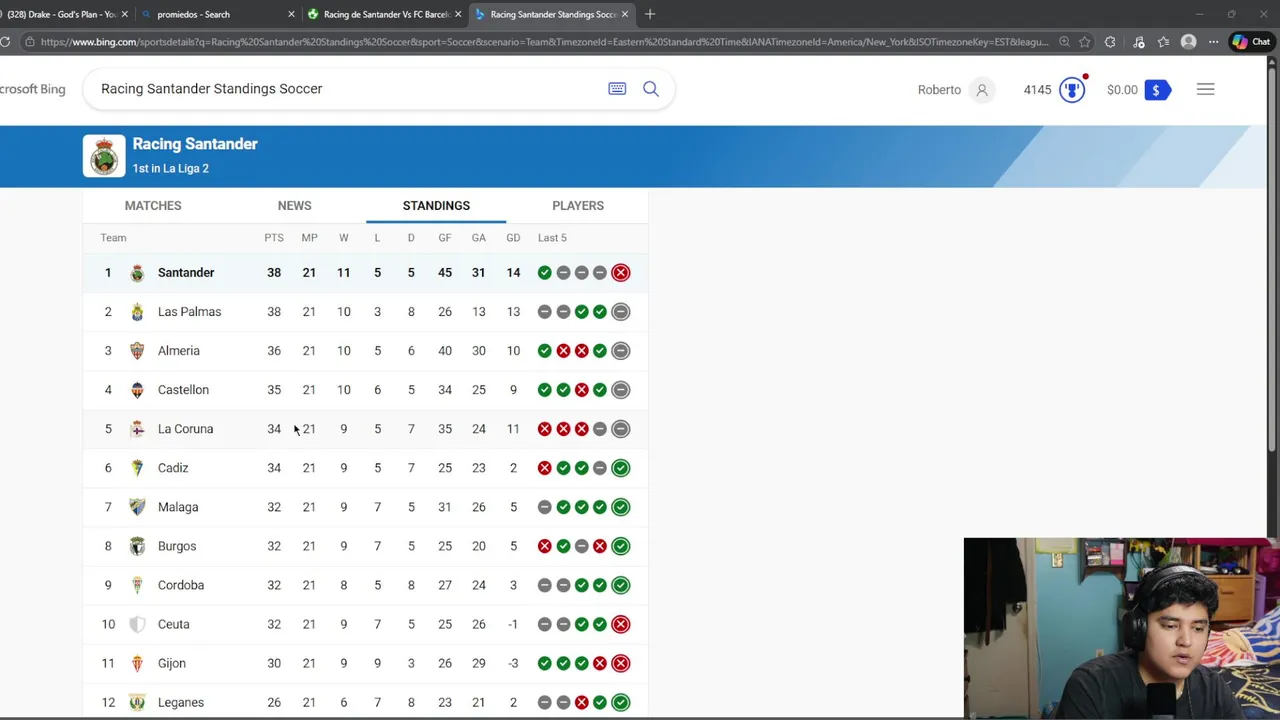Click the browser address bar URL
Image resolution: width=1280 pixels, height=720 pixels.
click(x=545, y=42)
